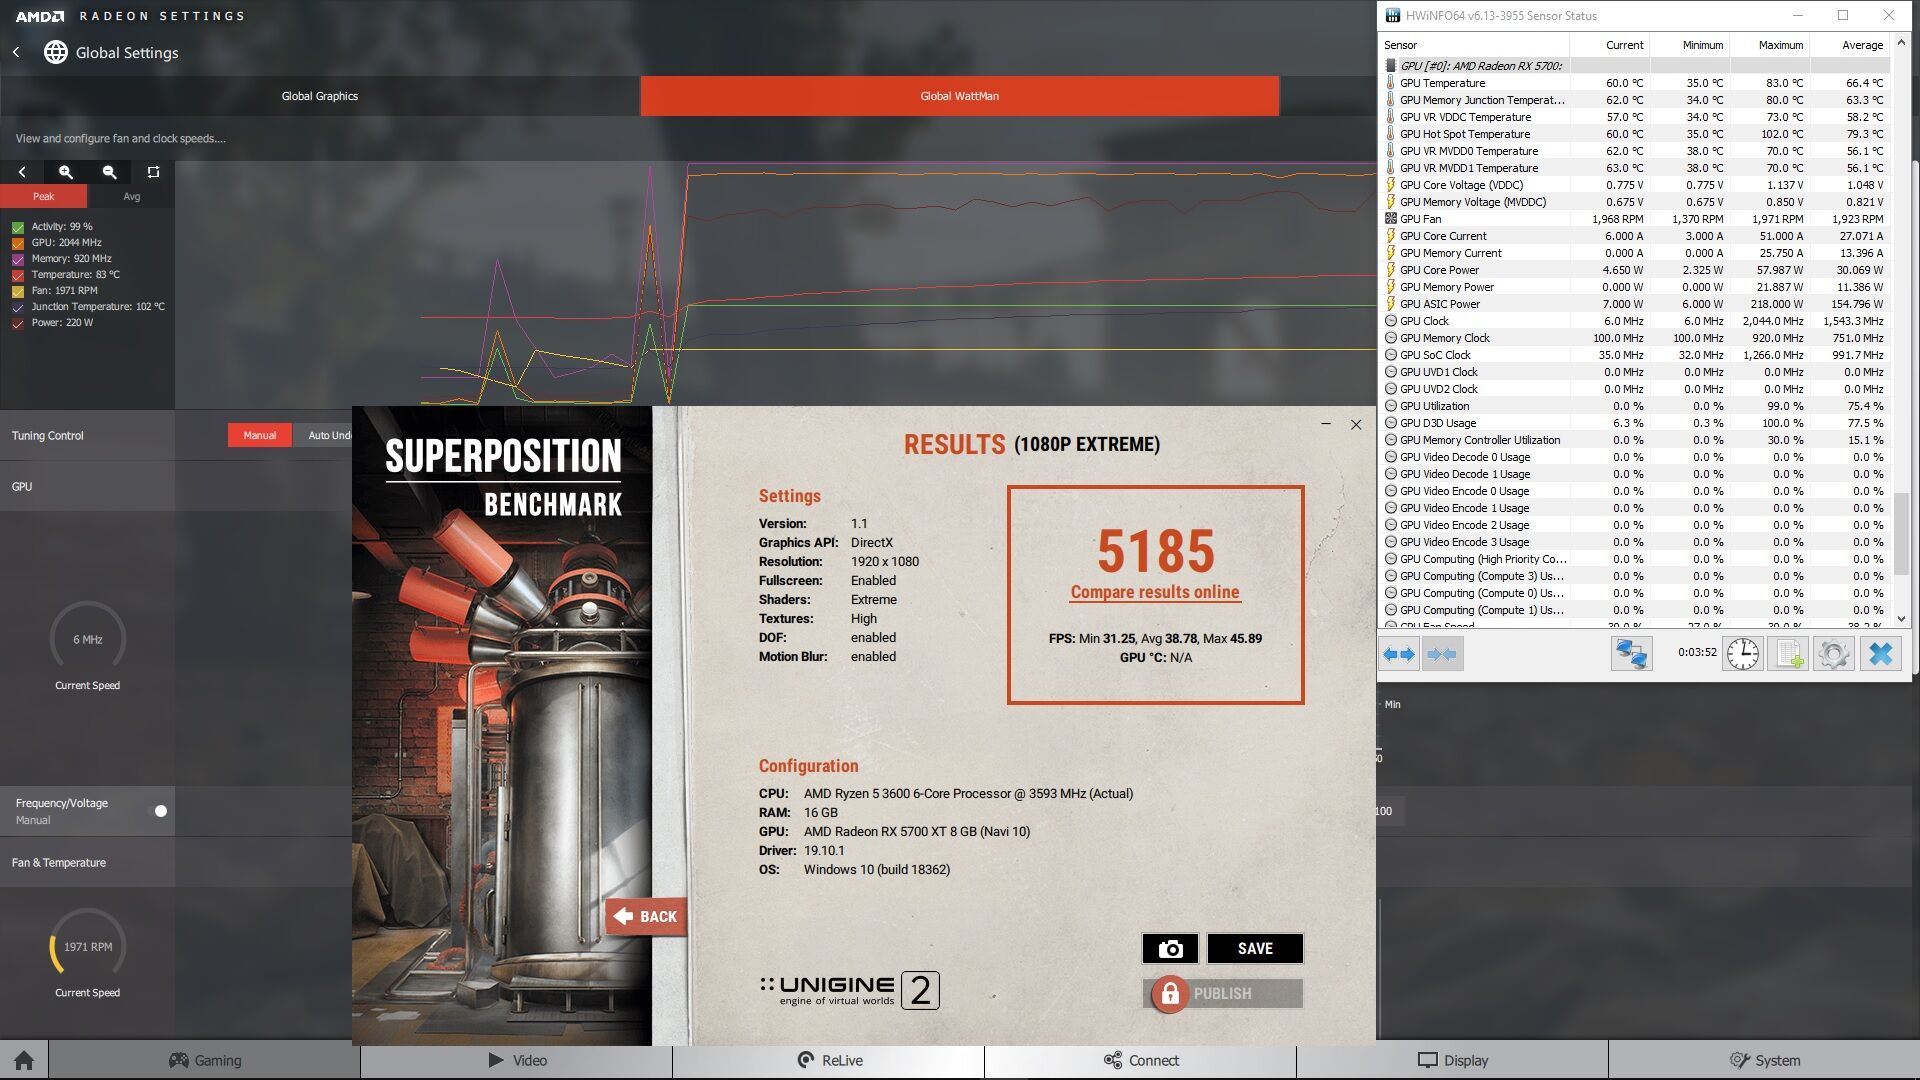The image size is (1920, 1080).
Task: Sort by Maximum column header in HWiNFO
Action: (1770, 45)
